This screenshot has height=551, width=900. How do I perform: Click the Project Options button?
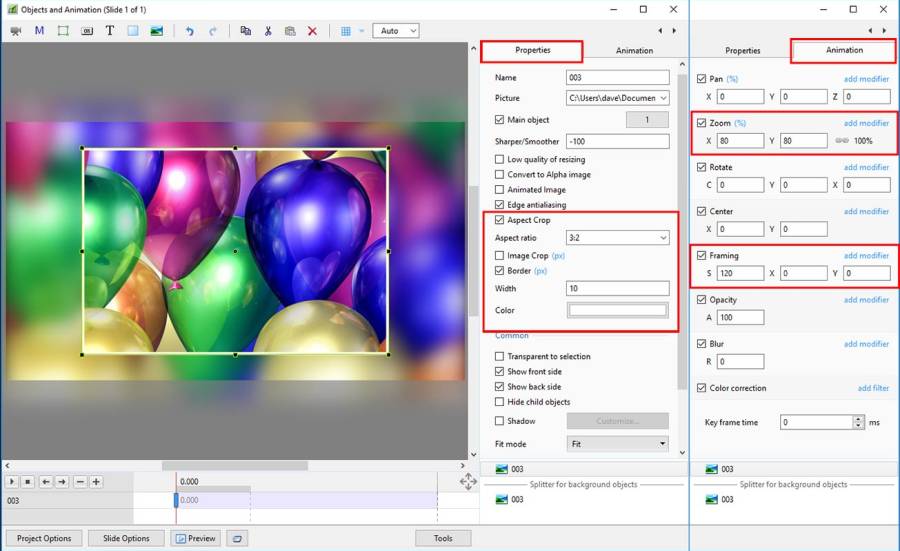tap(45, 538)
